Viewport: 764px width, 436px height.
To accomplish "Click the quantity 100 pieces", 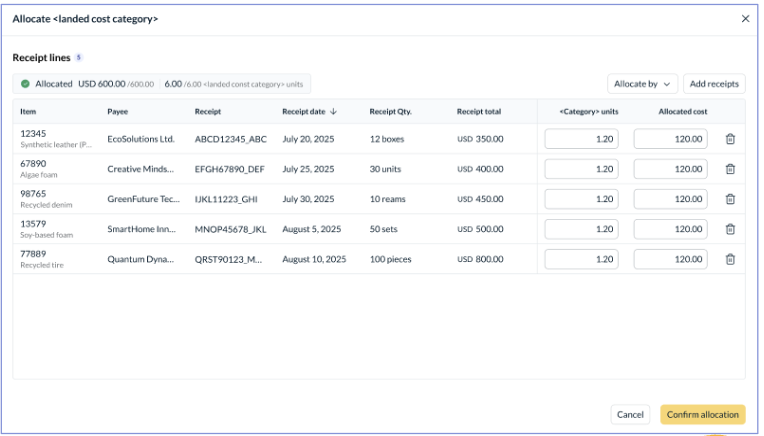I will coord(390,259).
